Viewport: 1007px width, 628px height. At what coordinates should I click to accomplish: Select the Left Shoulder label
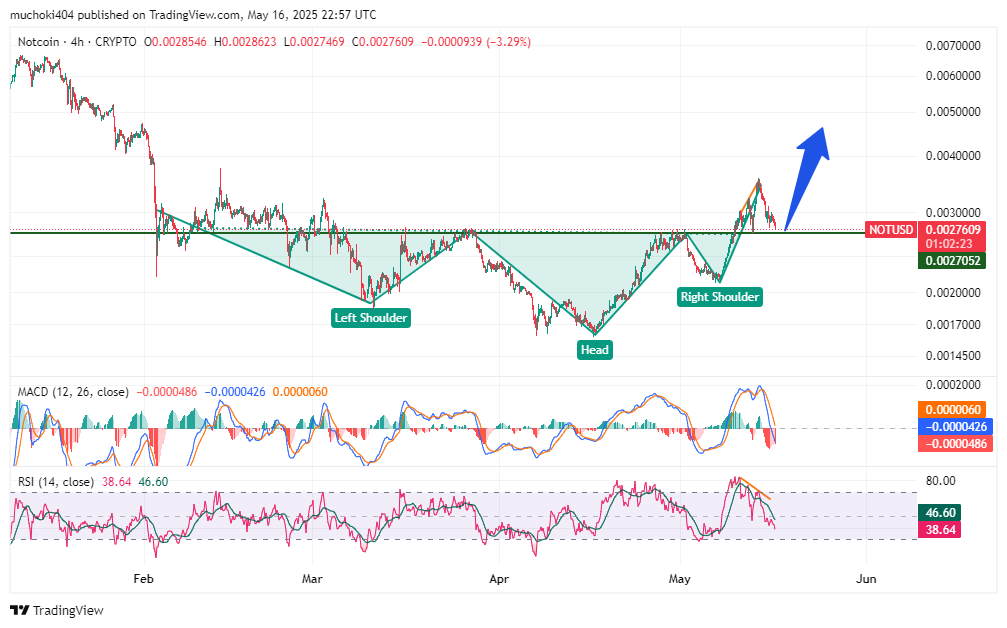(371, 318)
